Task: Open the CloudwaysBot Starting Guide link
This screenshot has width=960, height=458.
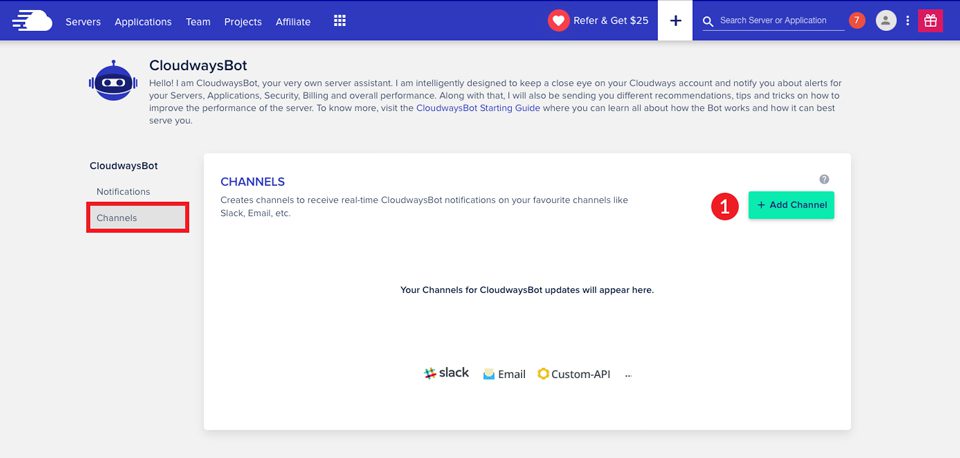Action: pos(478,108)
